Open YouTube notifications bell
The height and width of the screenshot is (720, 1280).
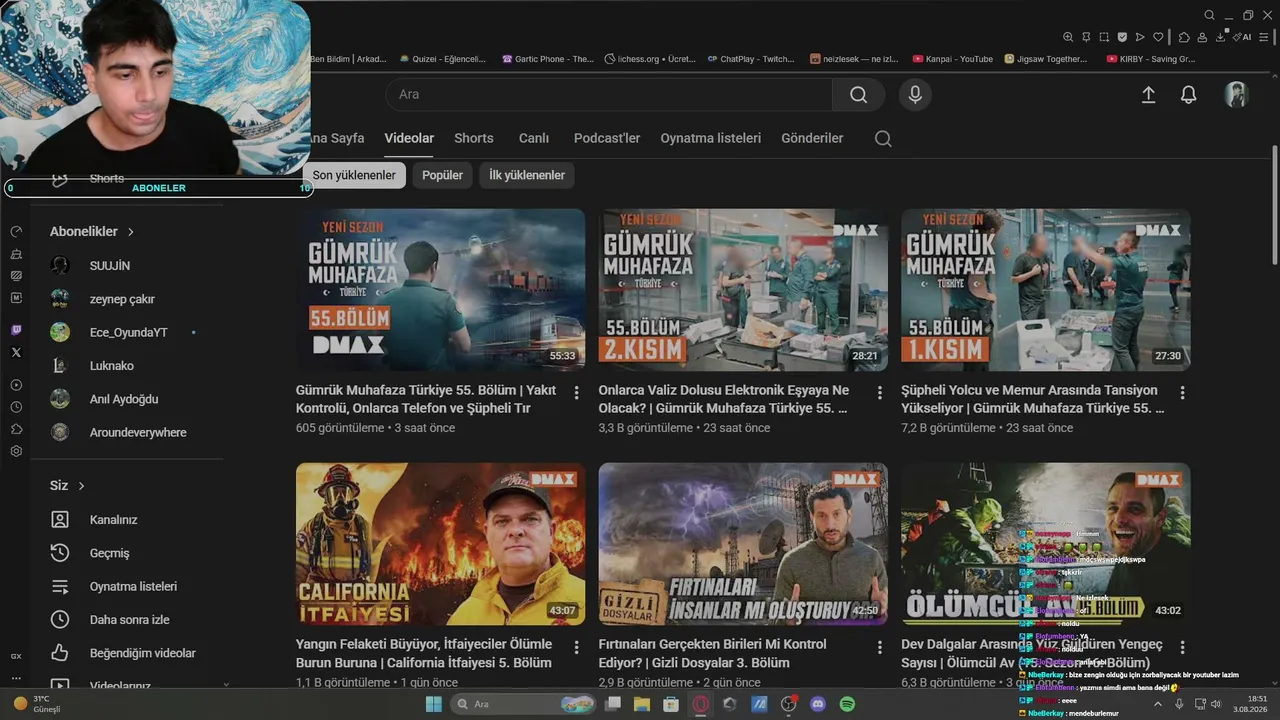[1188, 95]
